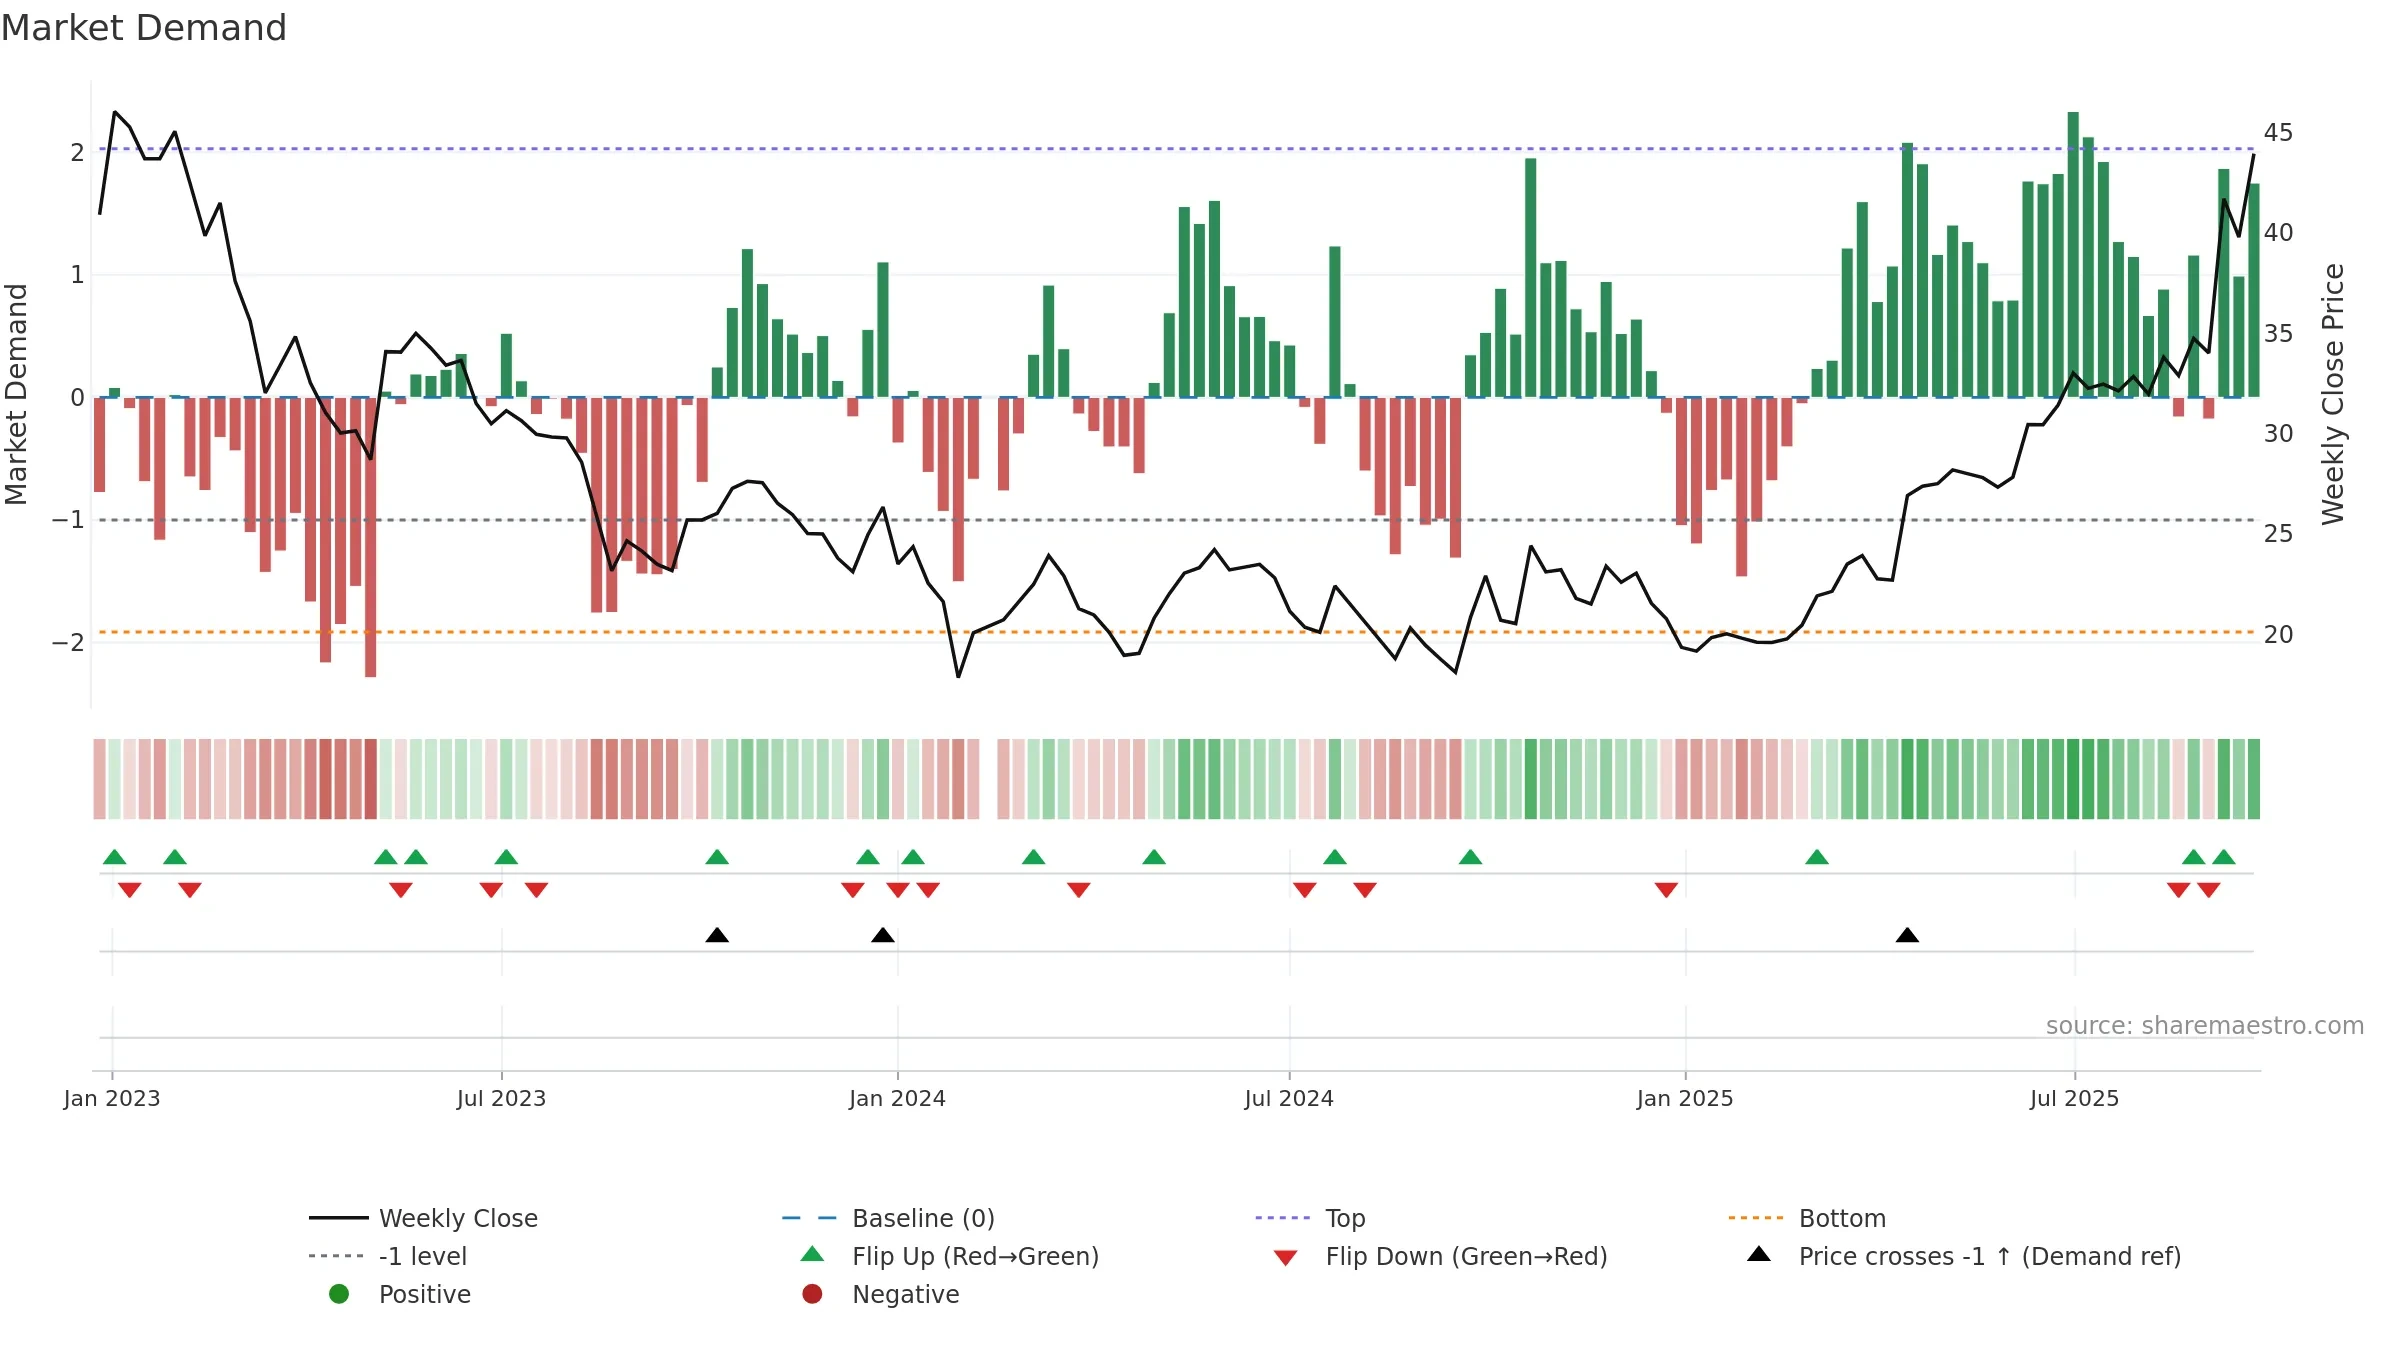Screen dimensions: 2400x1350
Task: Select the Flip Down (Green→Red) legend label
Action: click(x=1466, y=1256)
